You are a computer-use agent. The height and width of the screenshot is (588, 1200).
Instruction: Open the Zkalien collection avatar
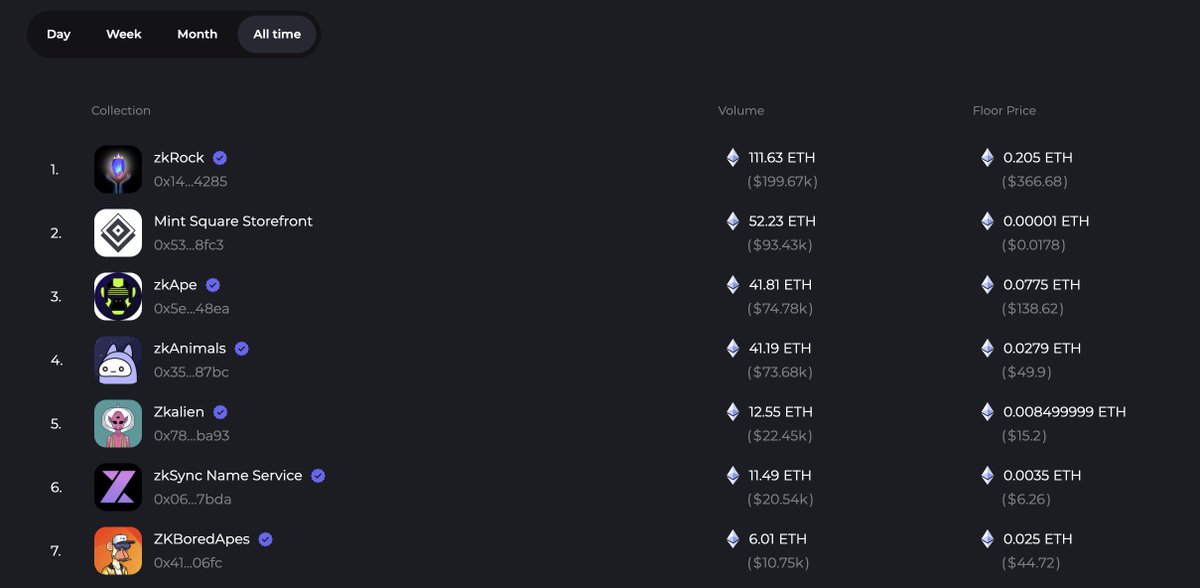point(118,423)
